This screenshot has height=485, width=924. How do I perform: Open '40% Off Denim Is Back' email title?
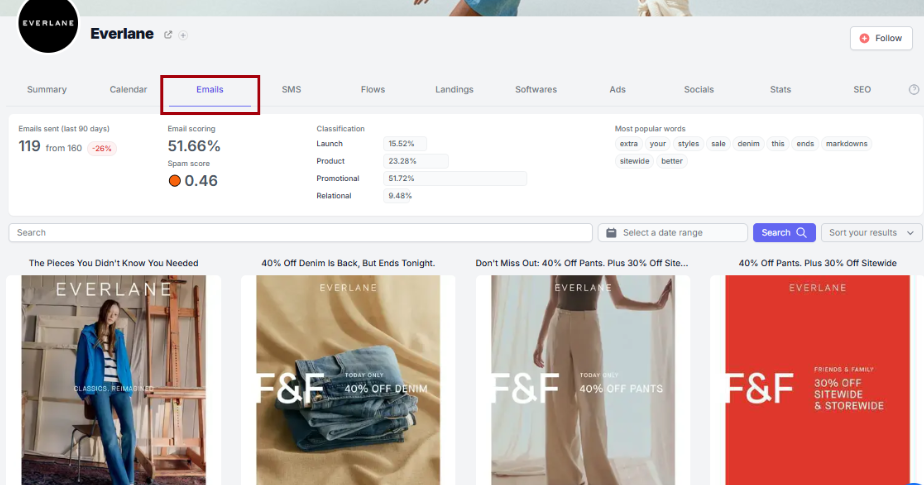coord(348,263)
